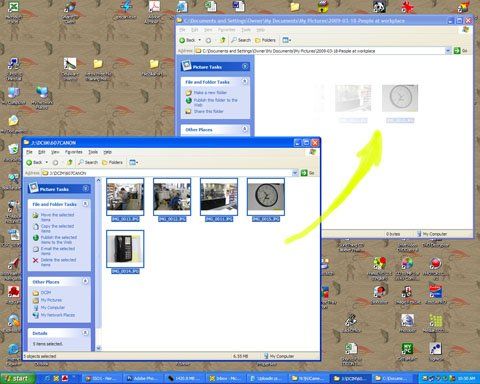Click Make a new folder link

[x=210, y=93]
